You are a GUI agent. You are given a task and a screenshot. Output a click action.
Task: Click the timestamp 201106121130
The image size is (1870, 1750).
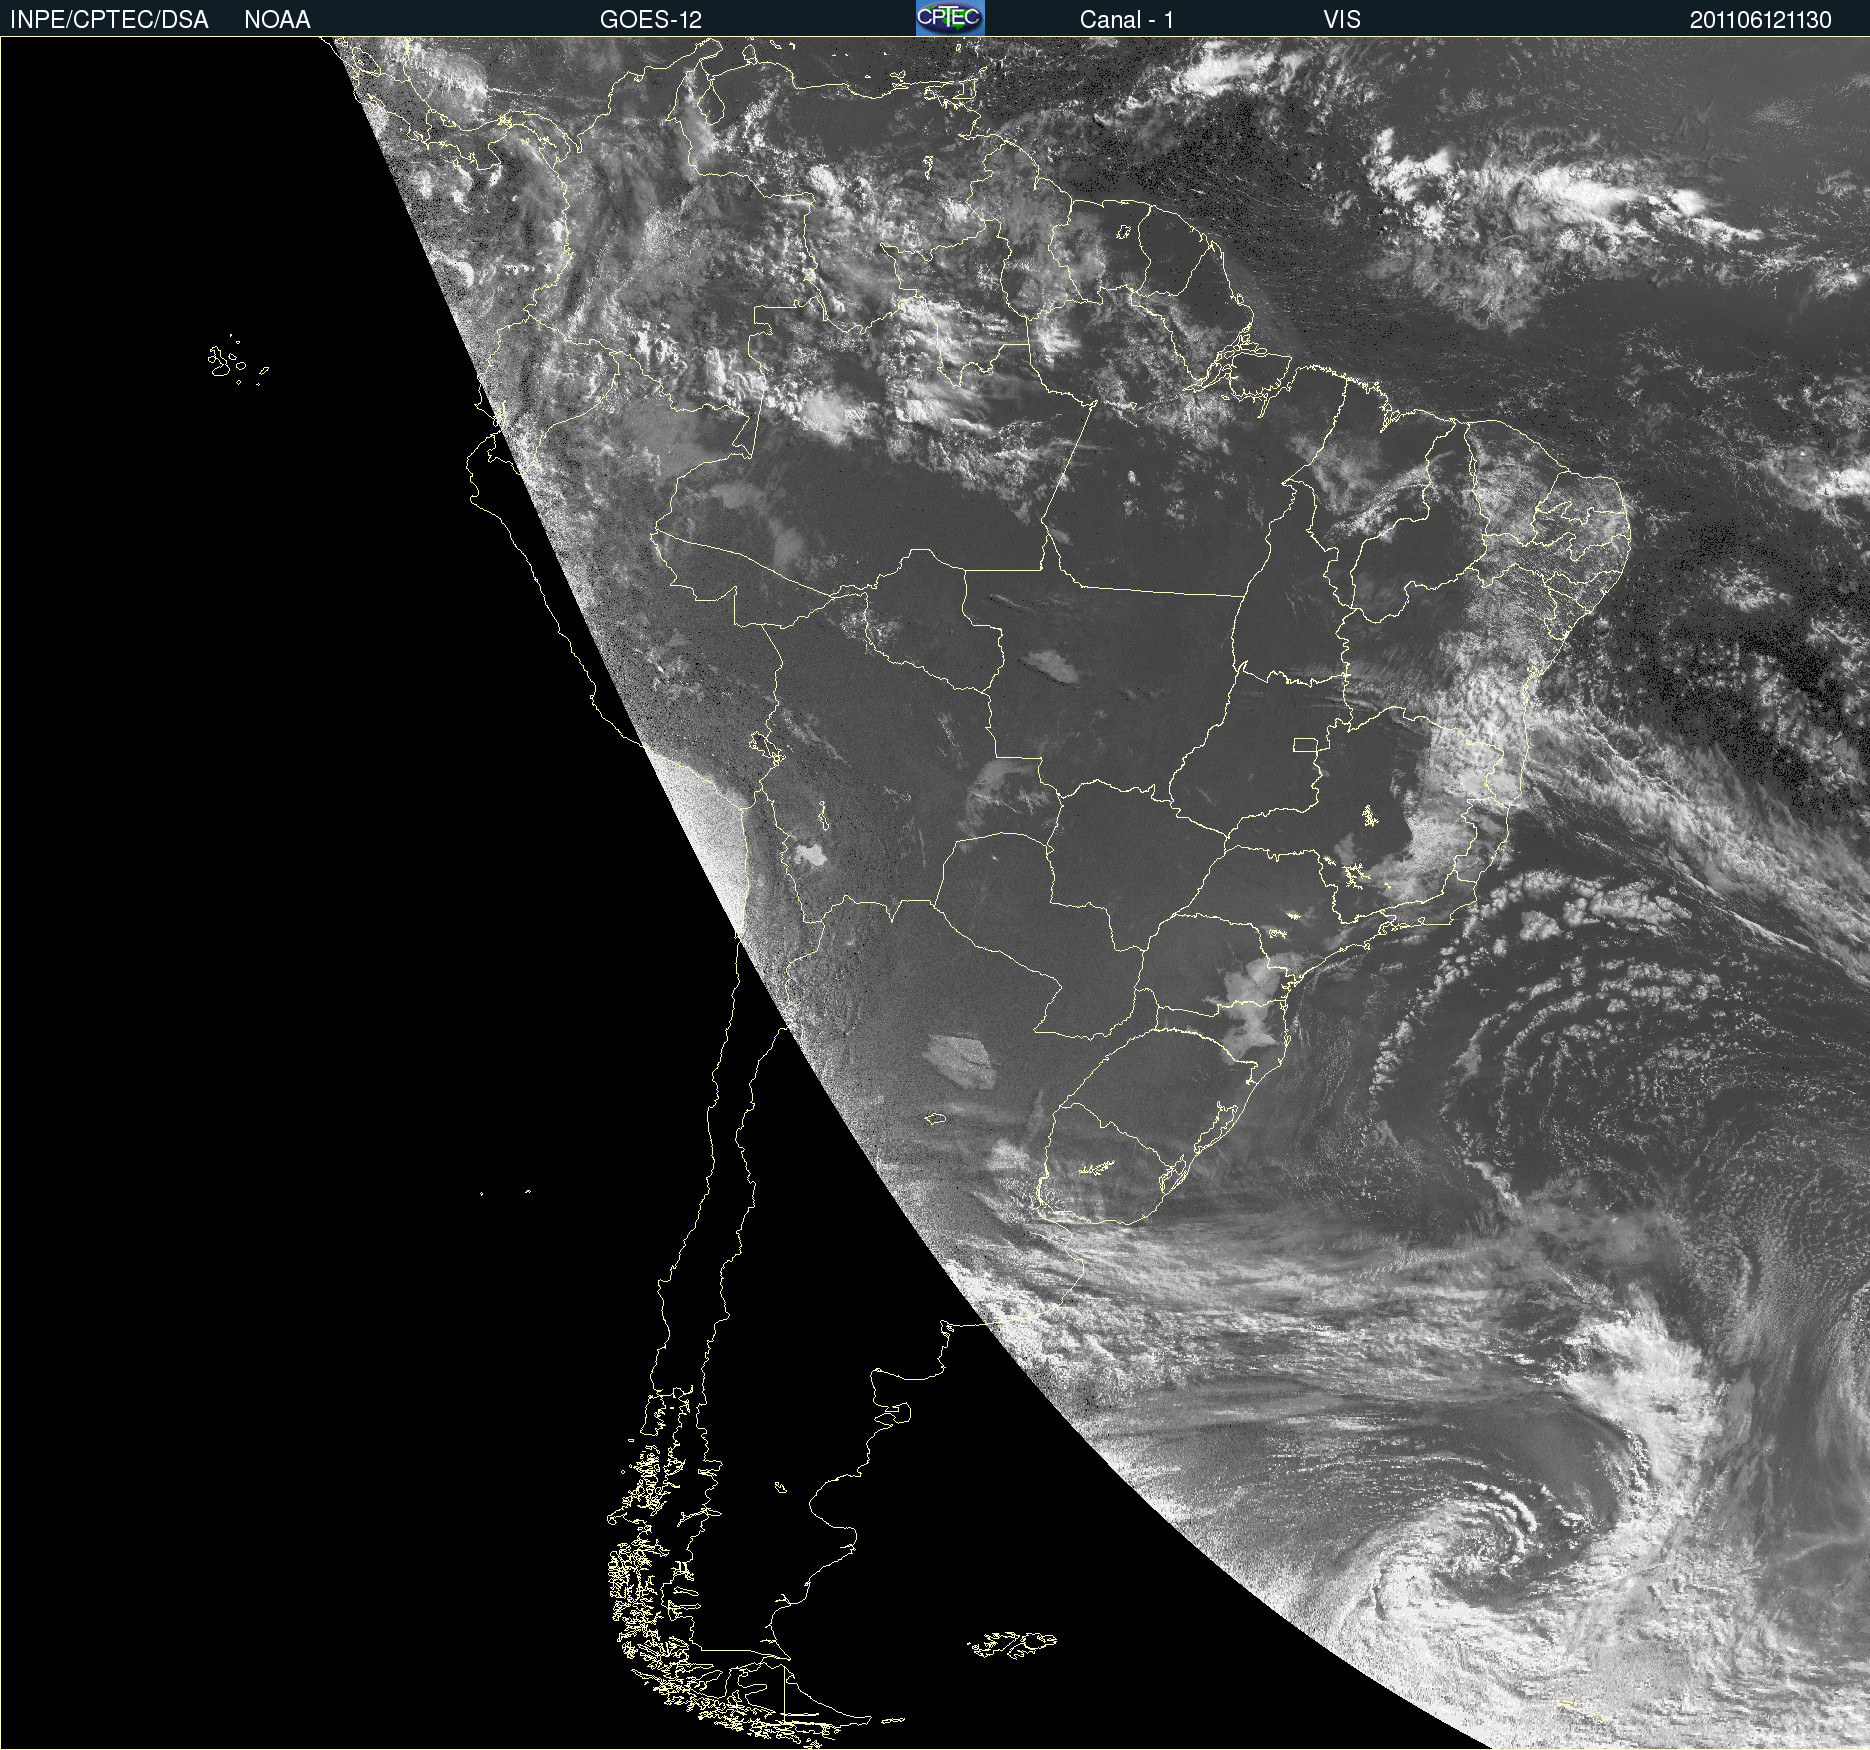pos(1761,20)
